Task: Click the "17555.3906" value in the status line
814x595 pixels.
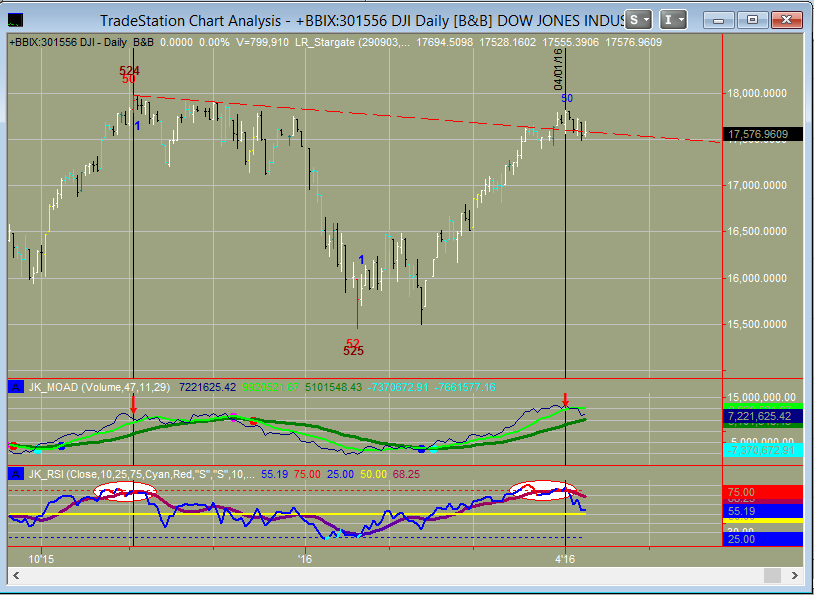Action: coord(570,43)
